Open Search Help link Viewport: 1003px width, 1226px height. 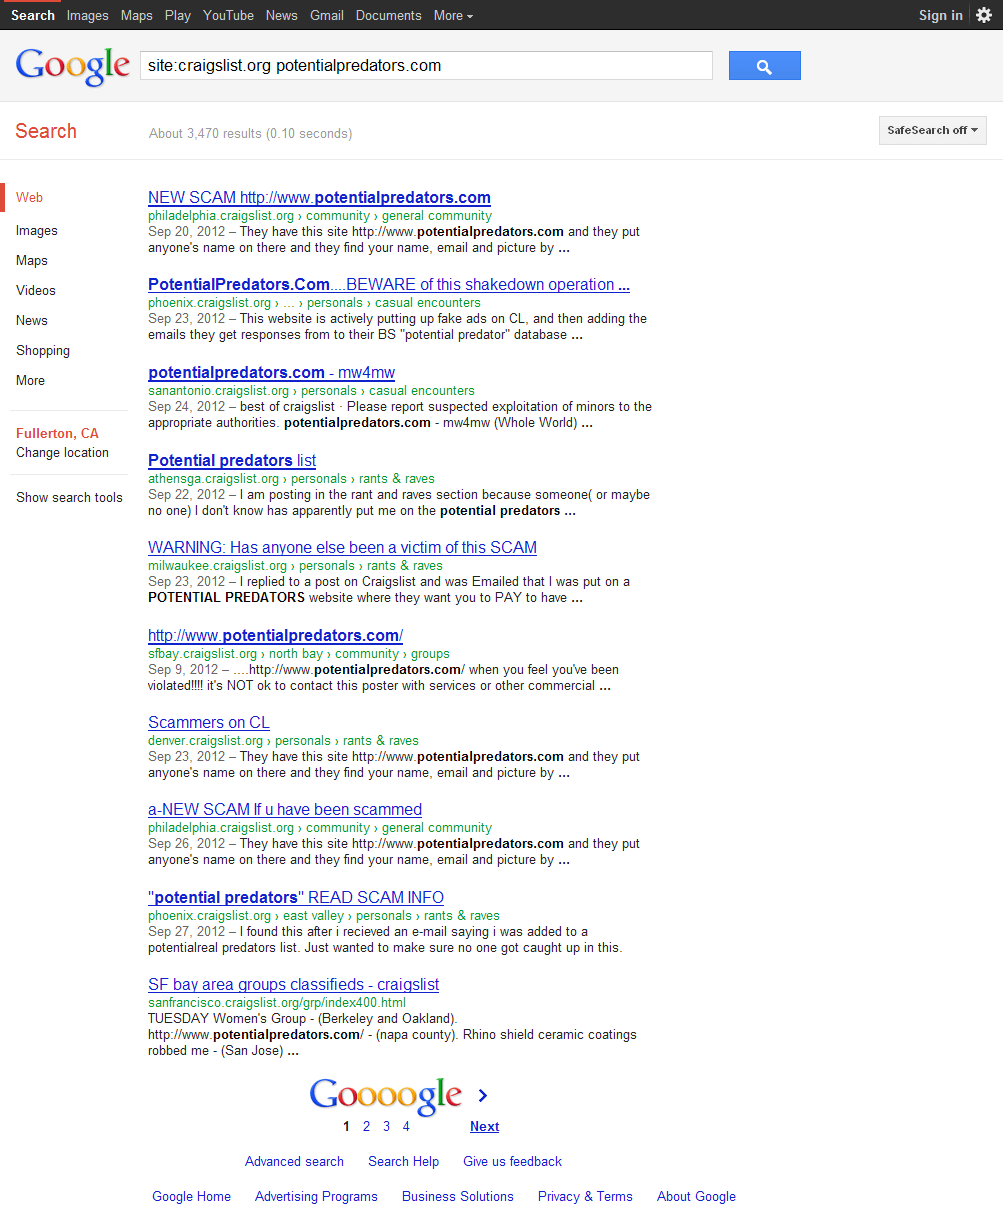pos(403,1161)
